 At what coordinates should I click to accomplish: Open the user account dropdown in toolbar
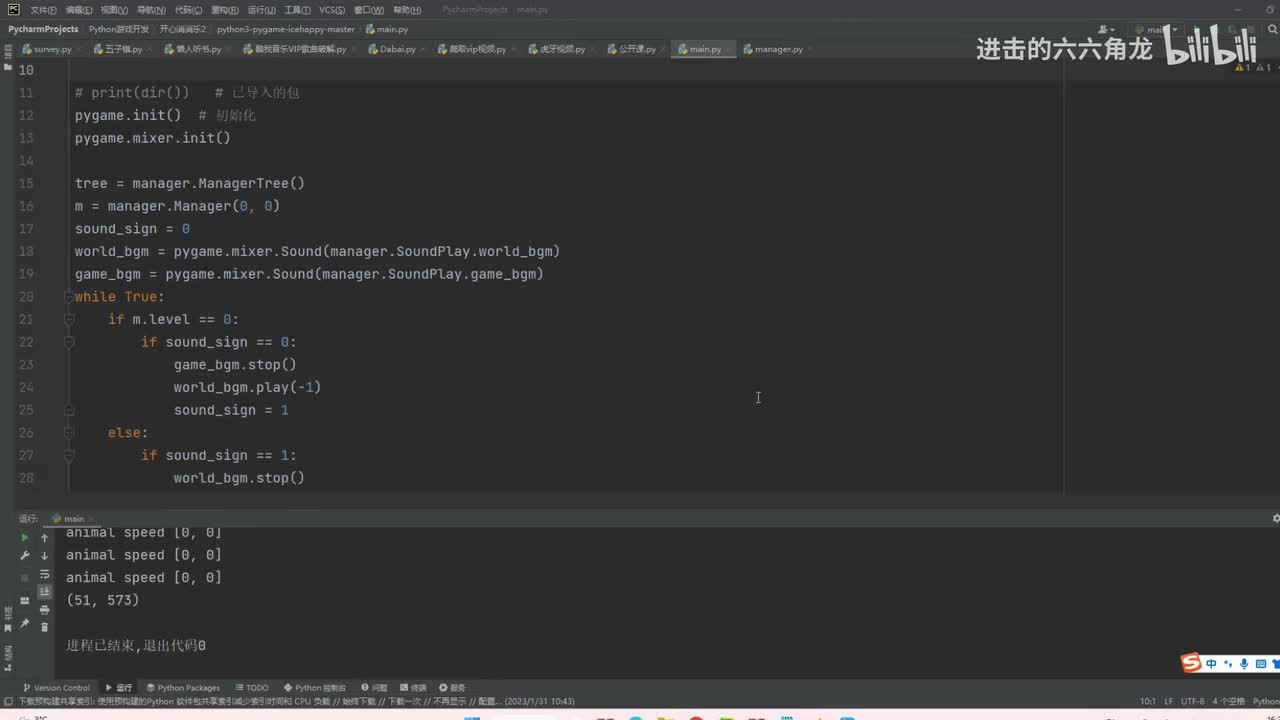(1107, 30)
